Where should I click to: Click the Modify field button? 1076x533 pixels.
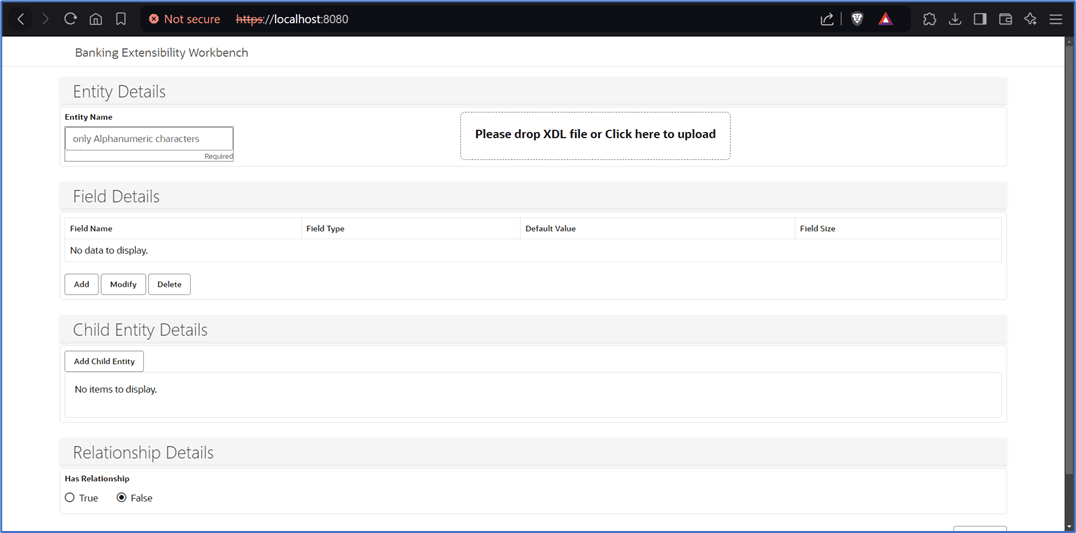[124, 284]
